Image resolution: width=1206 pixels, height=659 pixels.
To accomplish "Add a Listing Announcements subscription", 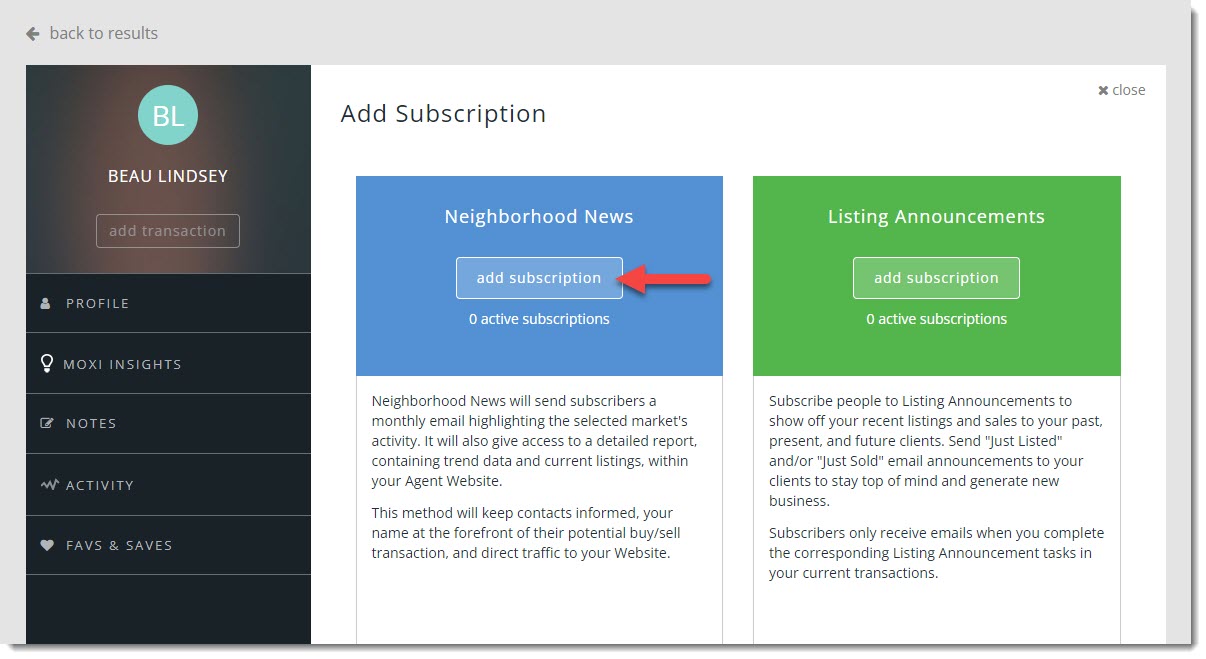I will [936, 278].
